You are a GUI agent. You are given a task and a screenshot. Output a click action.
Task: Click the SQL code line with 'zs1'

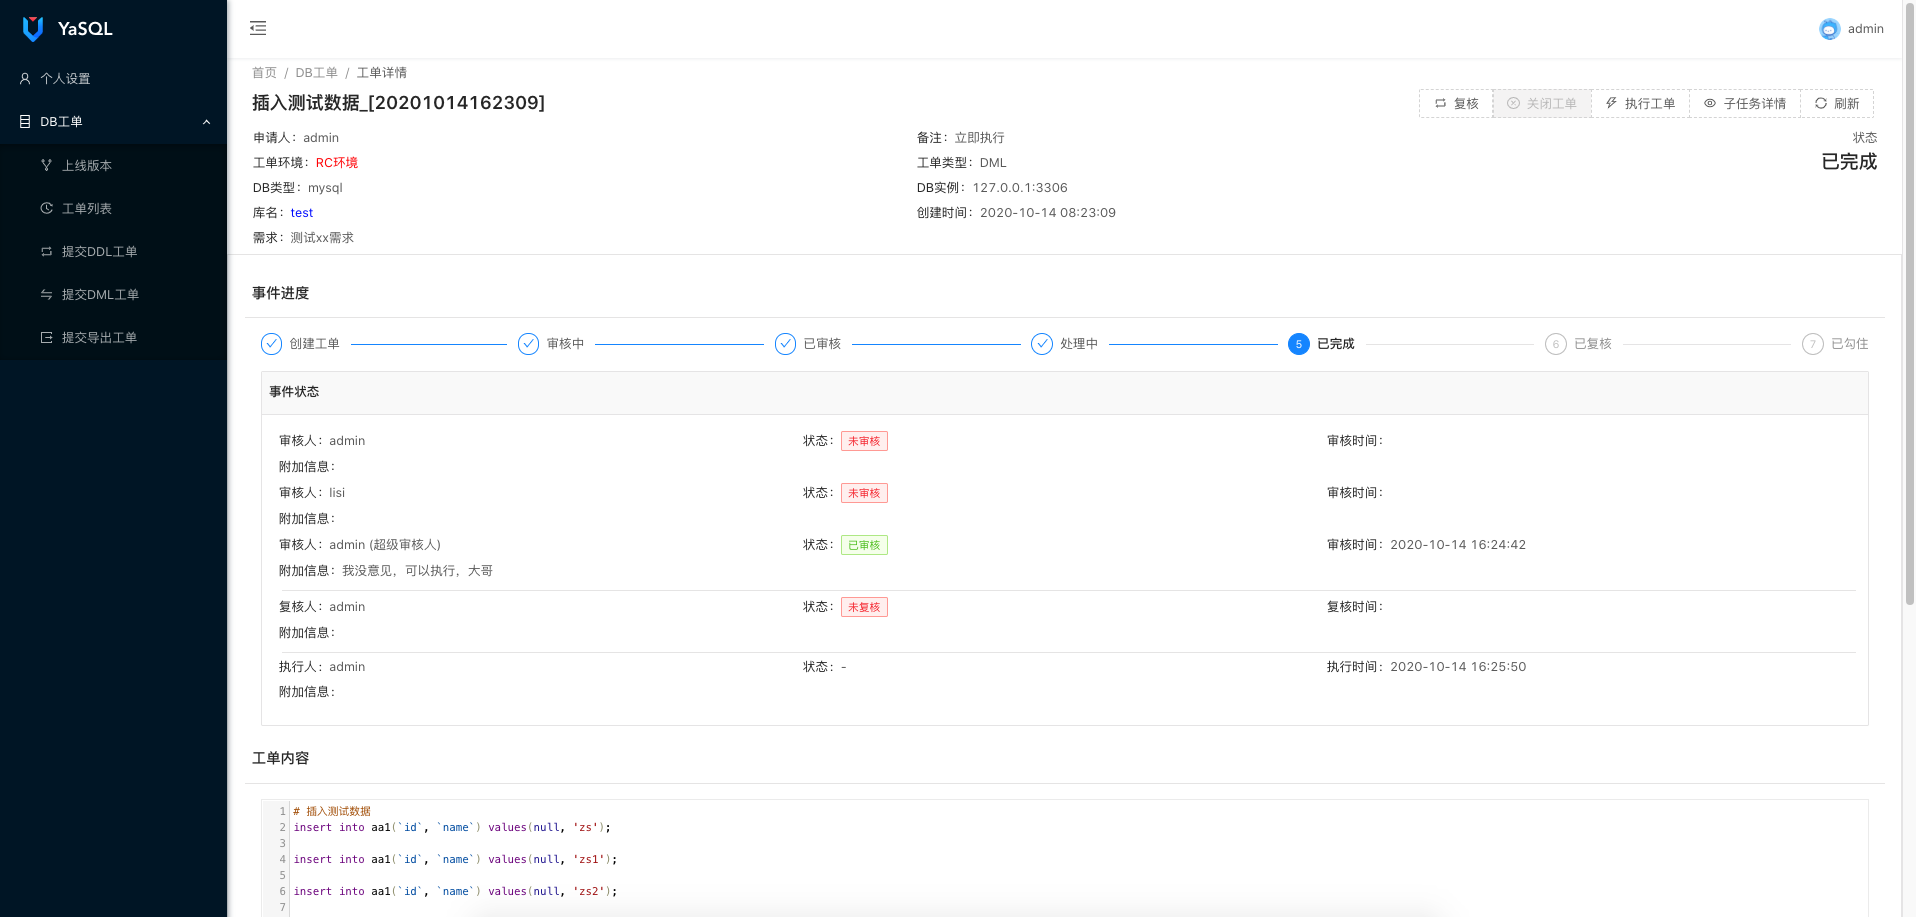tap(455, 859)
